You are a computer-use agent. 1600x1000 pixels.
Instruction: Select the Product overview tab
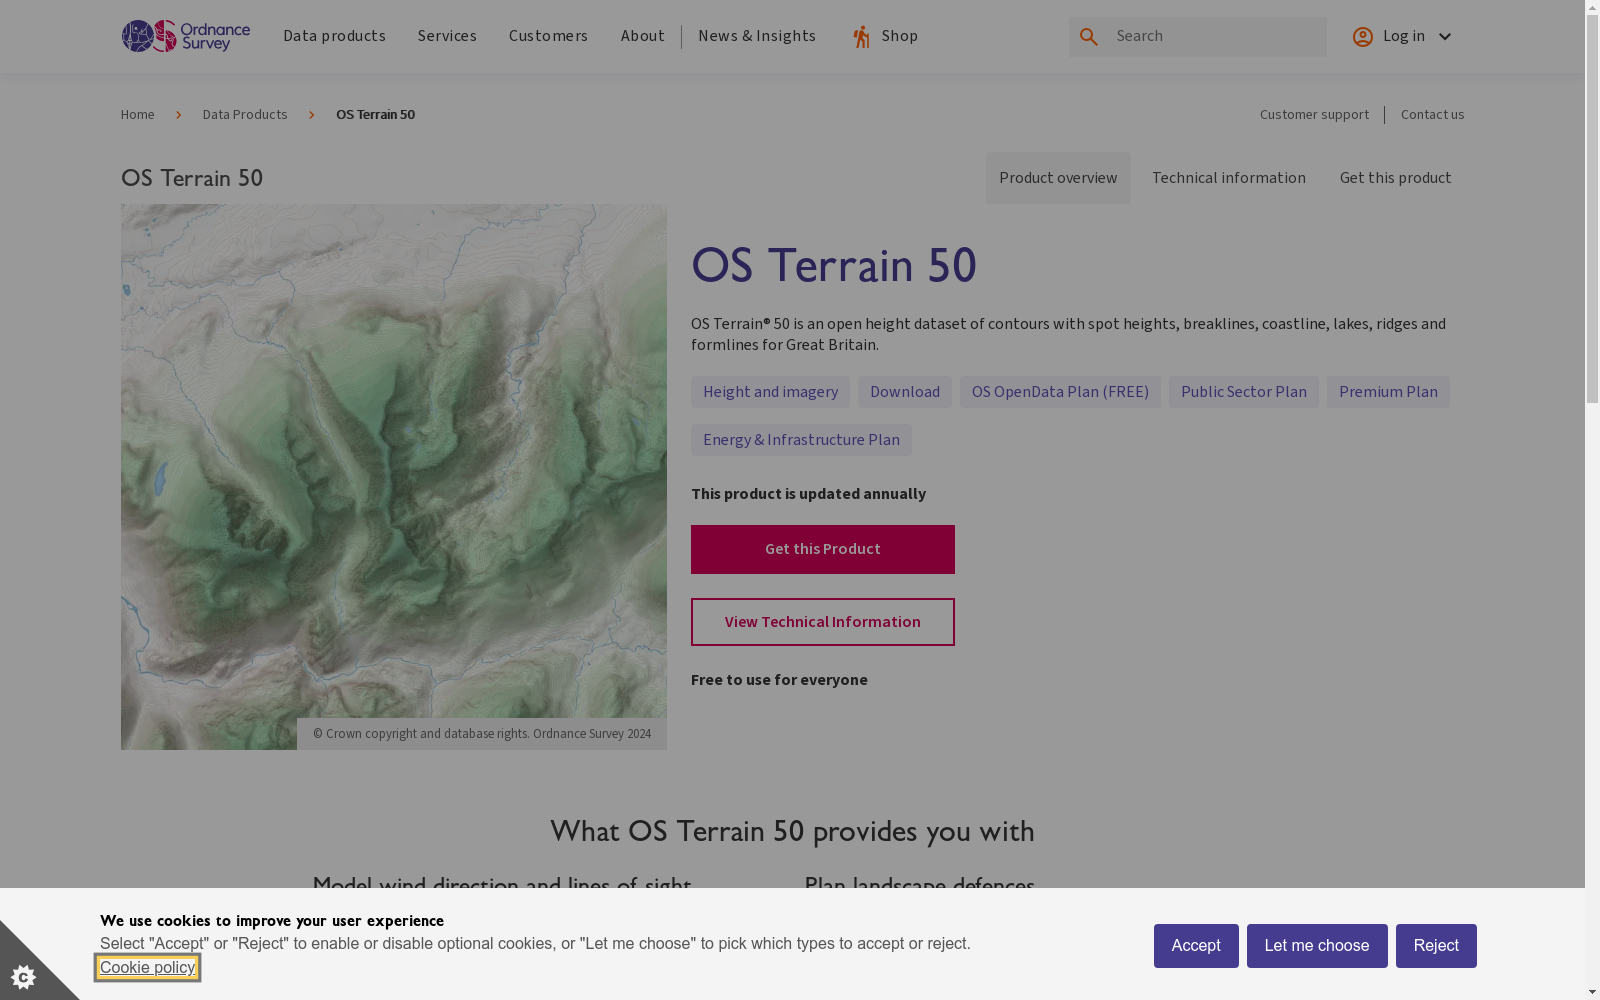1058,178
